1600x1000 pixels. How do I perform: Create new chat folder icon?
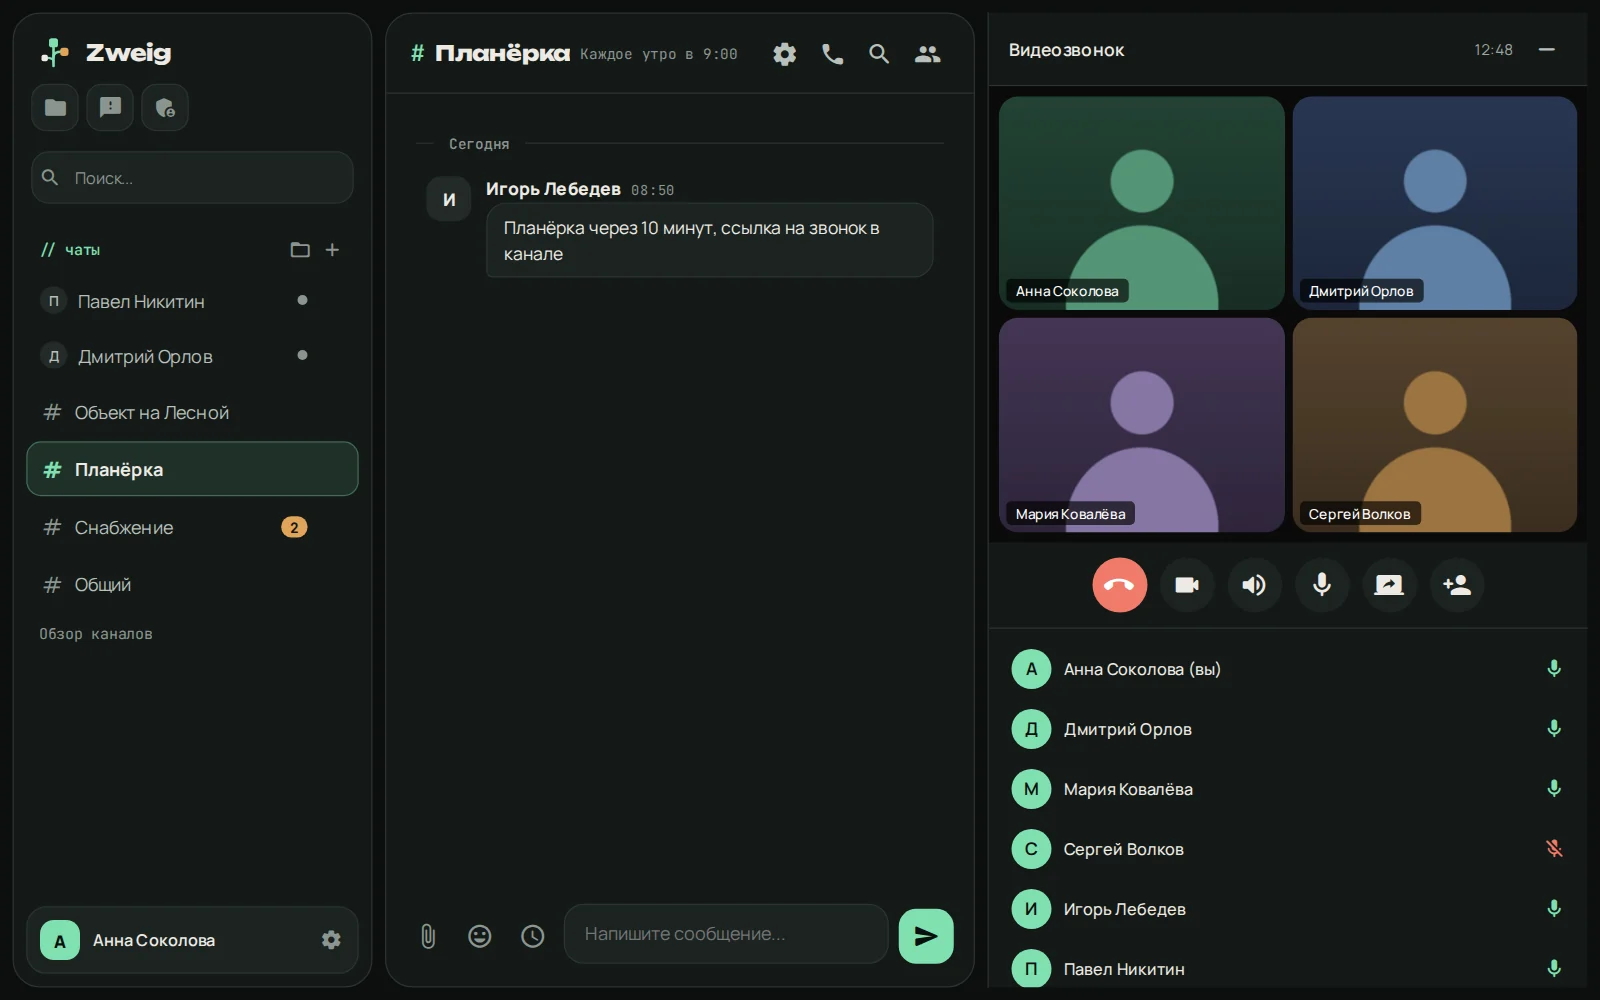click(x=300, y=250)
